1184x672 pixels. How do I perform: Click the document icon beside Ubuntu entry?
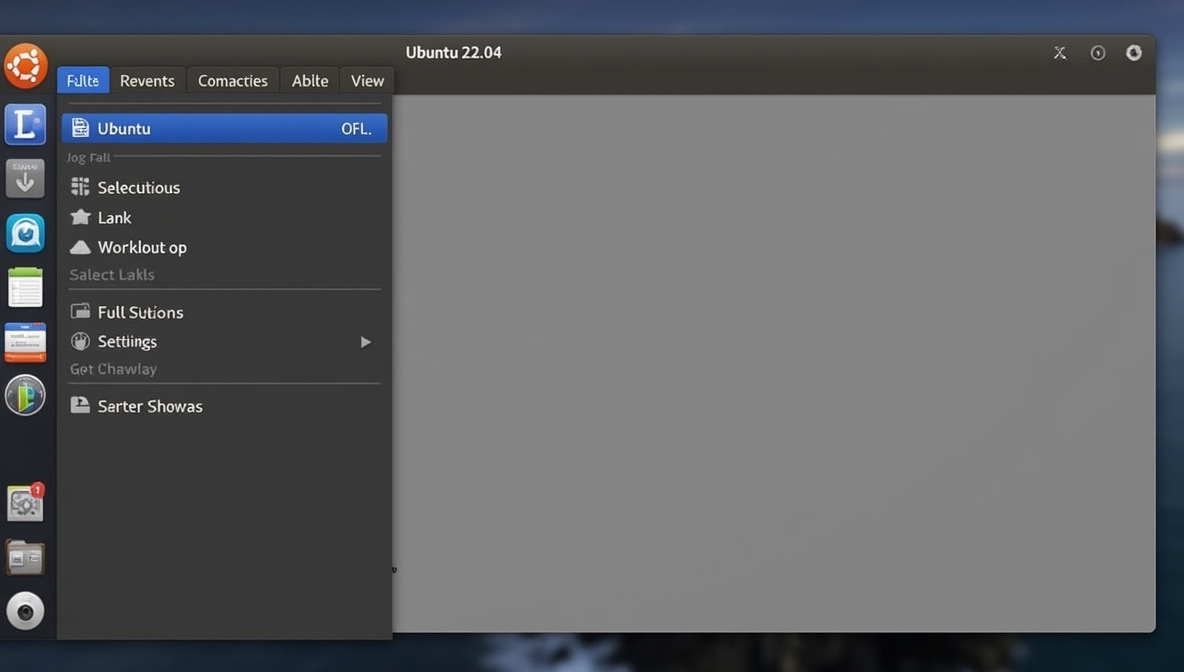(x=80, y=128)
